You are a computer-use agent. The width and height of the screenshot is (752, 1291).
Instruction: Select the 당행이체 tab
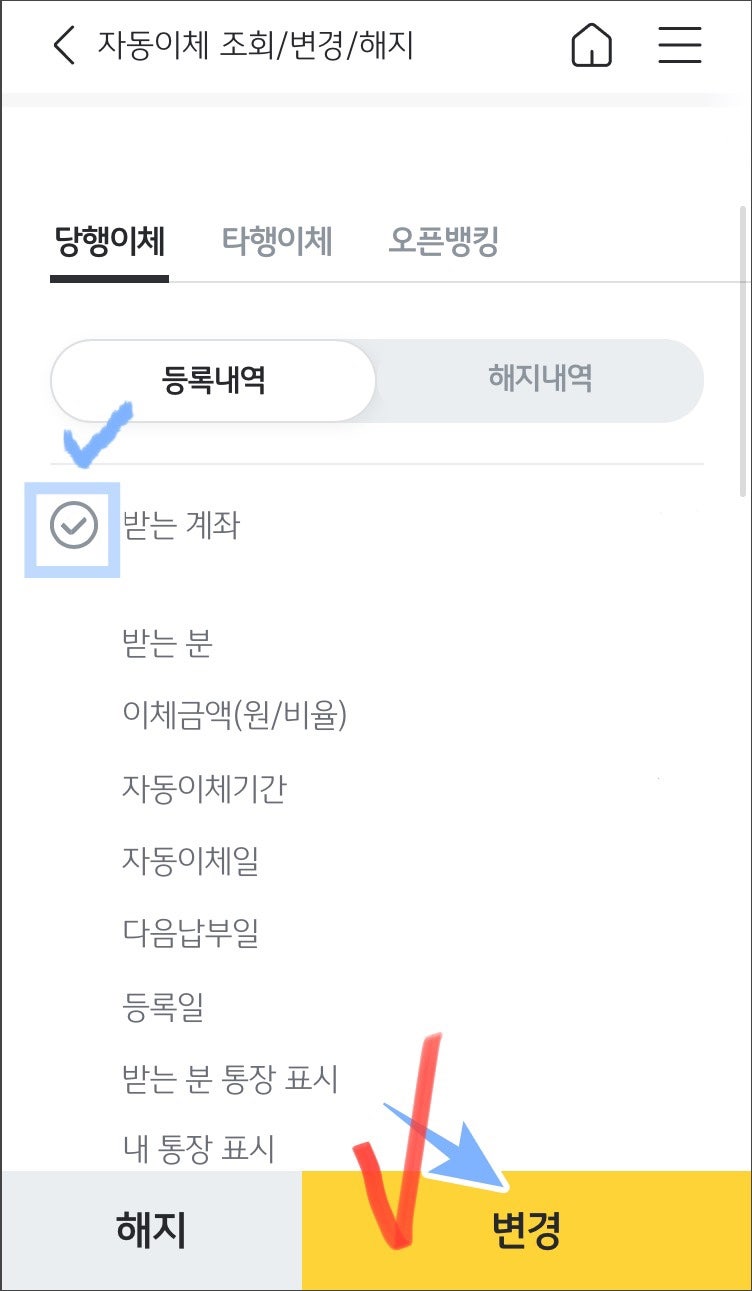click(x=108, y=240)
